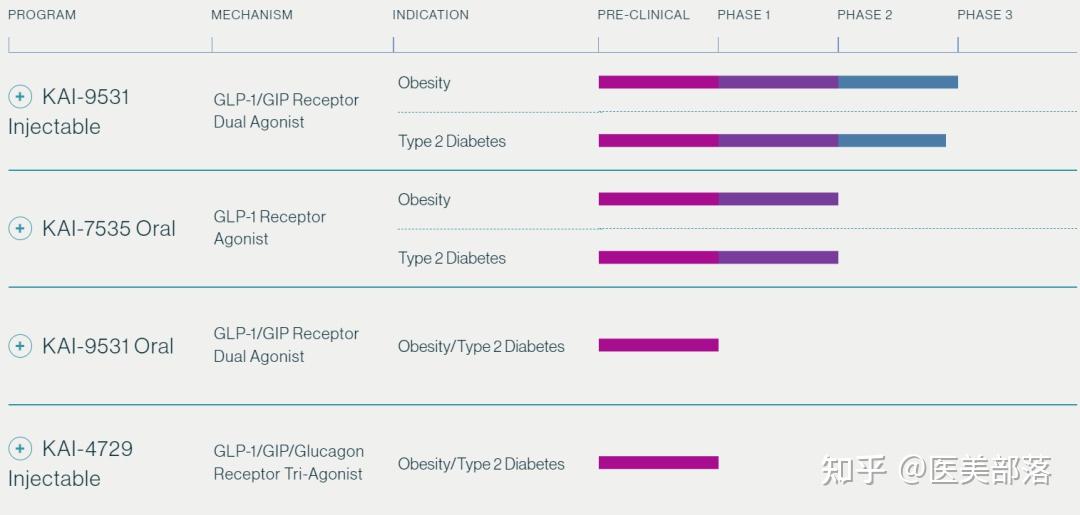Click the KAI-7535 Oral program name
The height and width of the screenshot is (515, 1080).
pos(108,228)
